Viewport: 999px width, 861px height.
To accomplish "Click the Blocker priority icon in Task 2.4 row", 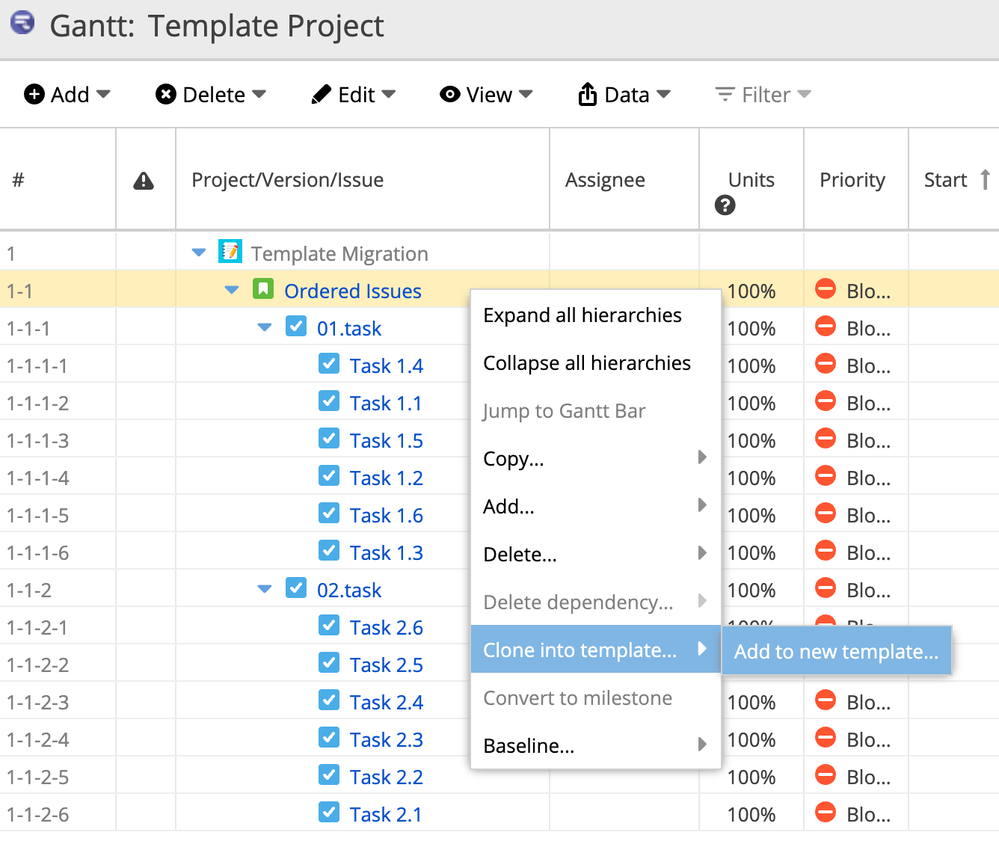I will (825, 700).
